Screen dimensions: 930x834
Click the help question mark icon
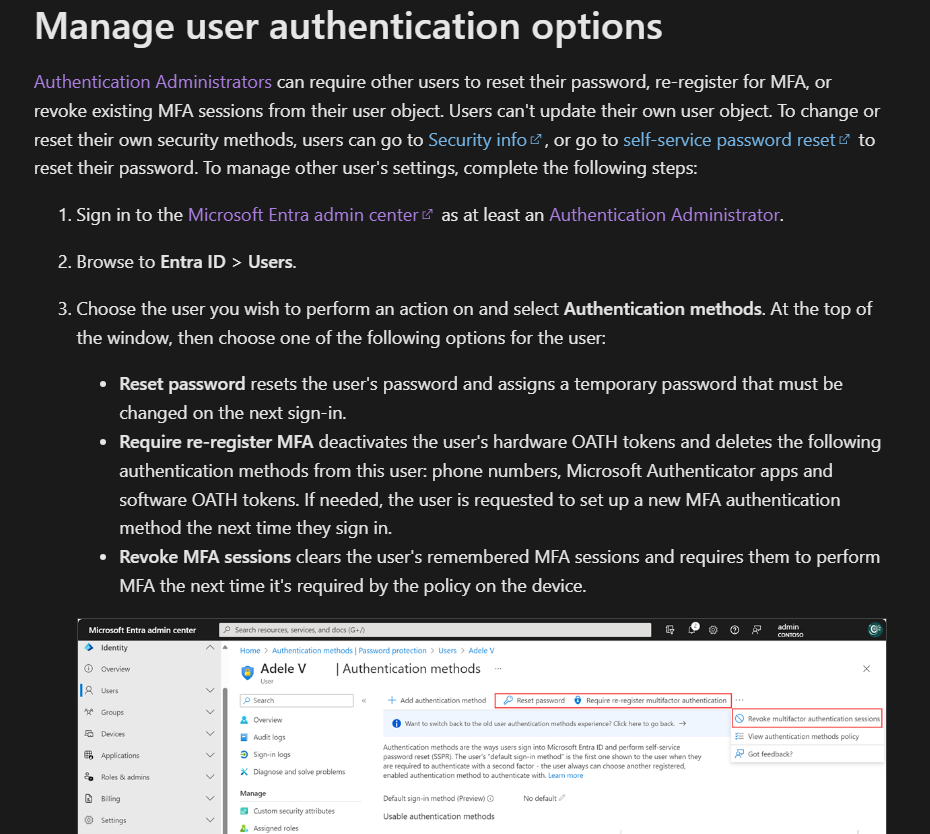tap(734, 629)
